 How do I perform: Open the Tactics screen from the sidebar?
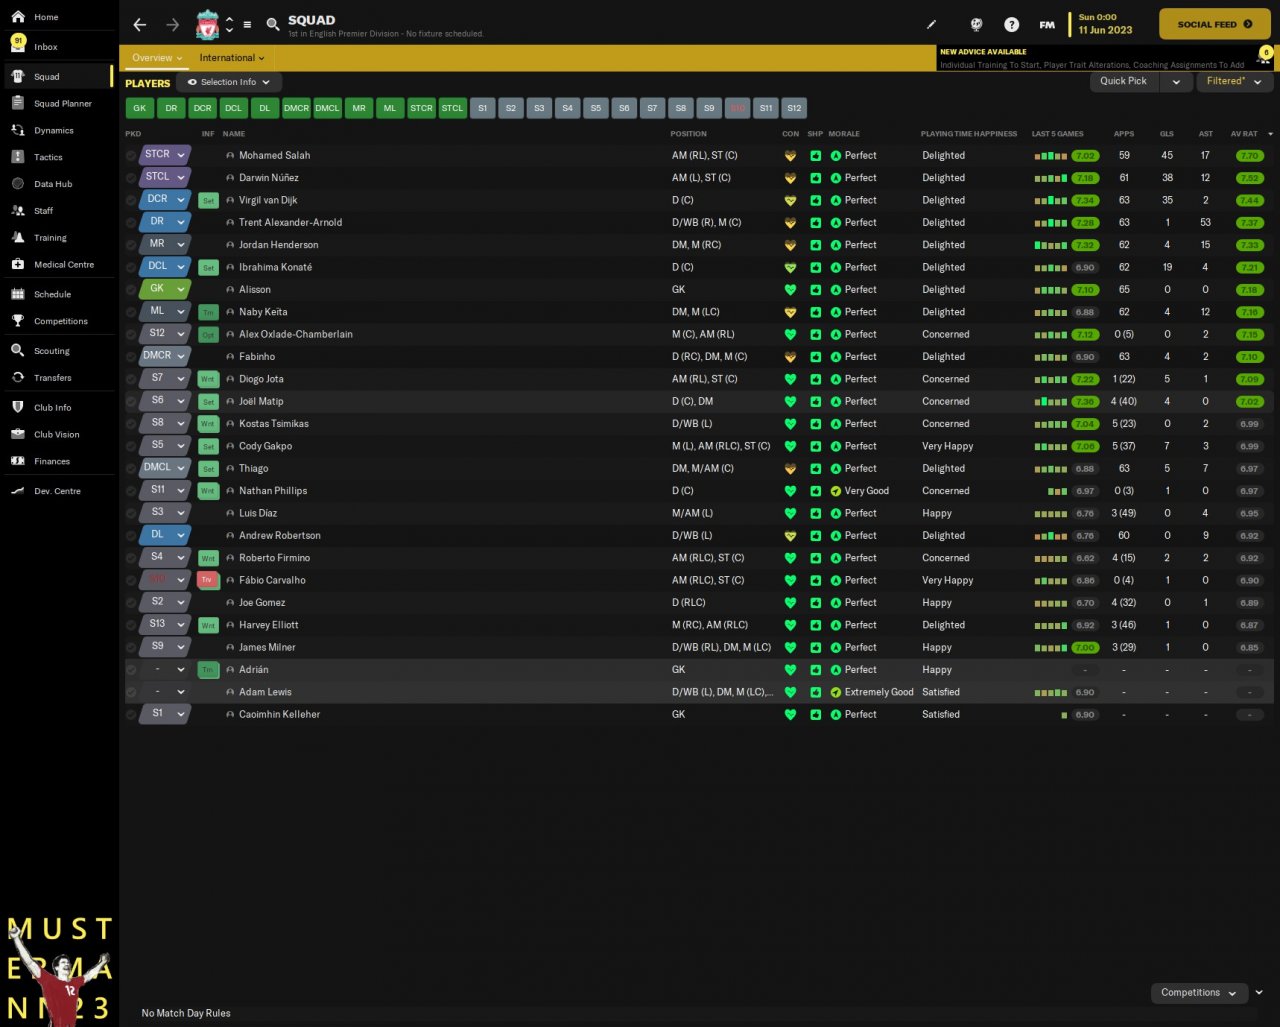[48, 158]
